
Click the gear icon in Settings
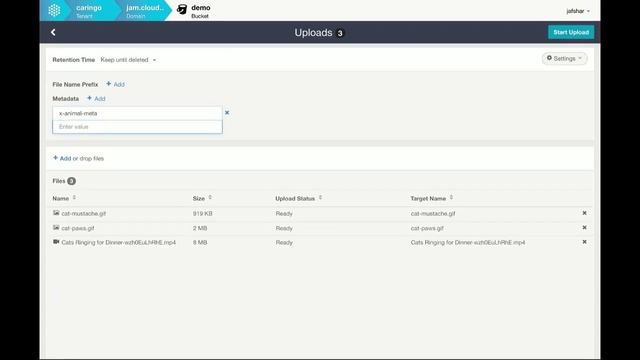(x=549, y=58)
